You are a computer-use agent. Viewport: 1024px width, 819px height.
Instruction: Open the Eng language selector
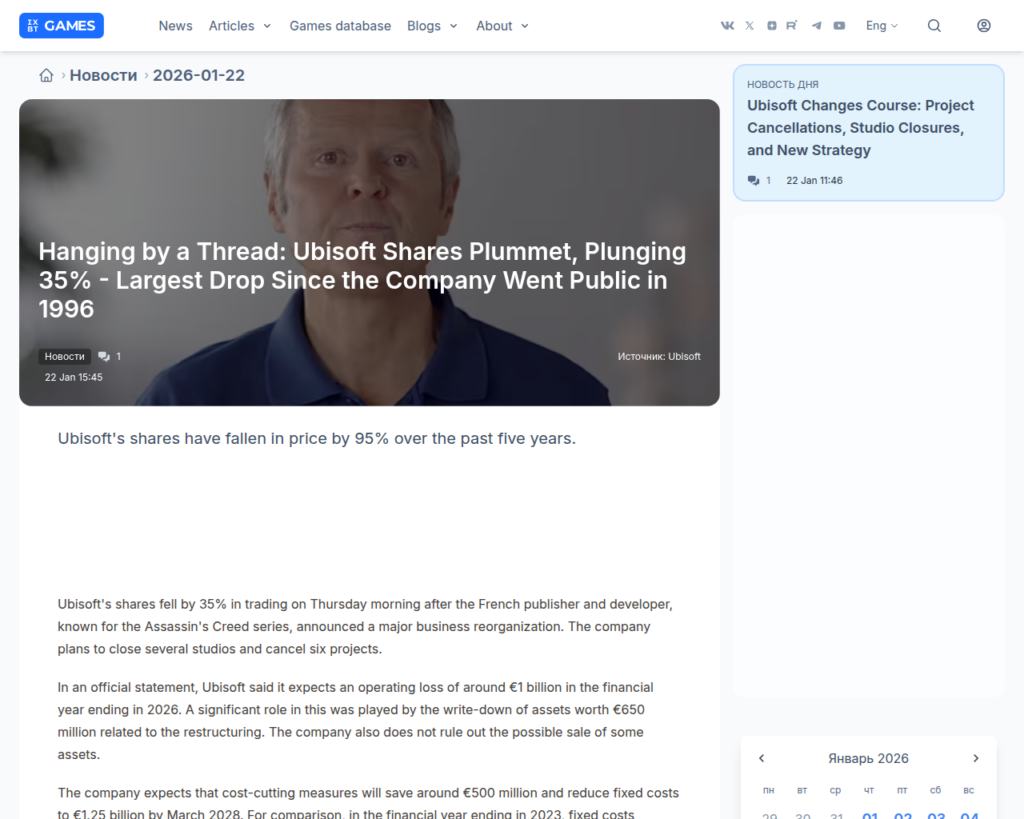coord(881,26)
